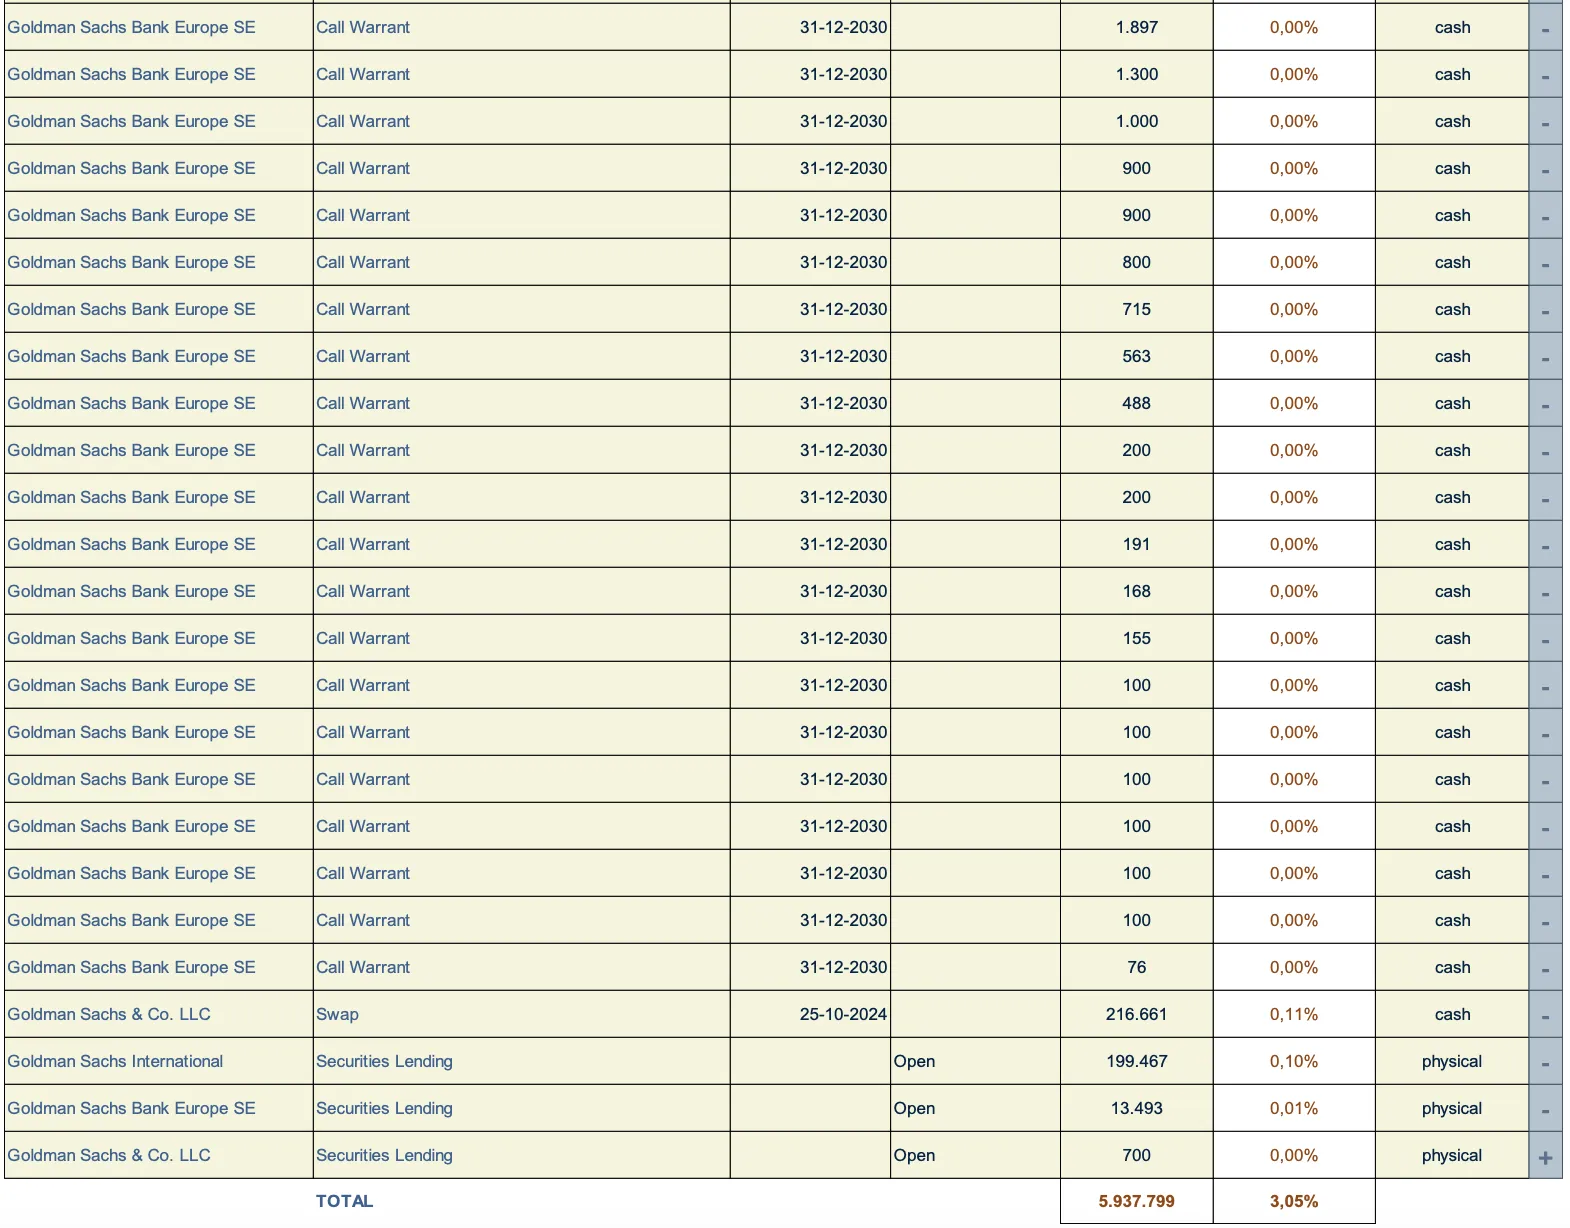
Task: Click the TOTAL label
Action: coord(344,1201)
